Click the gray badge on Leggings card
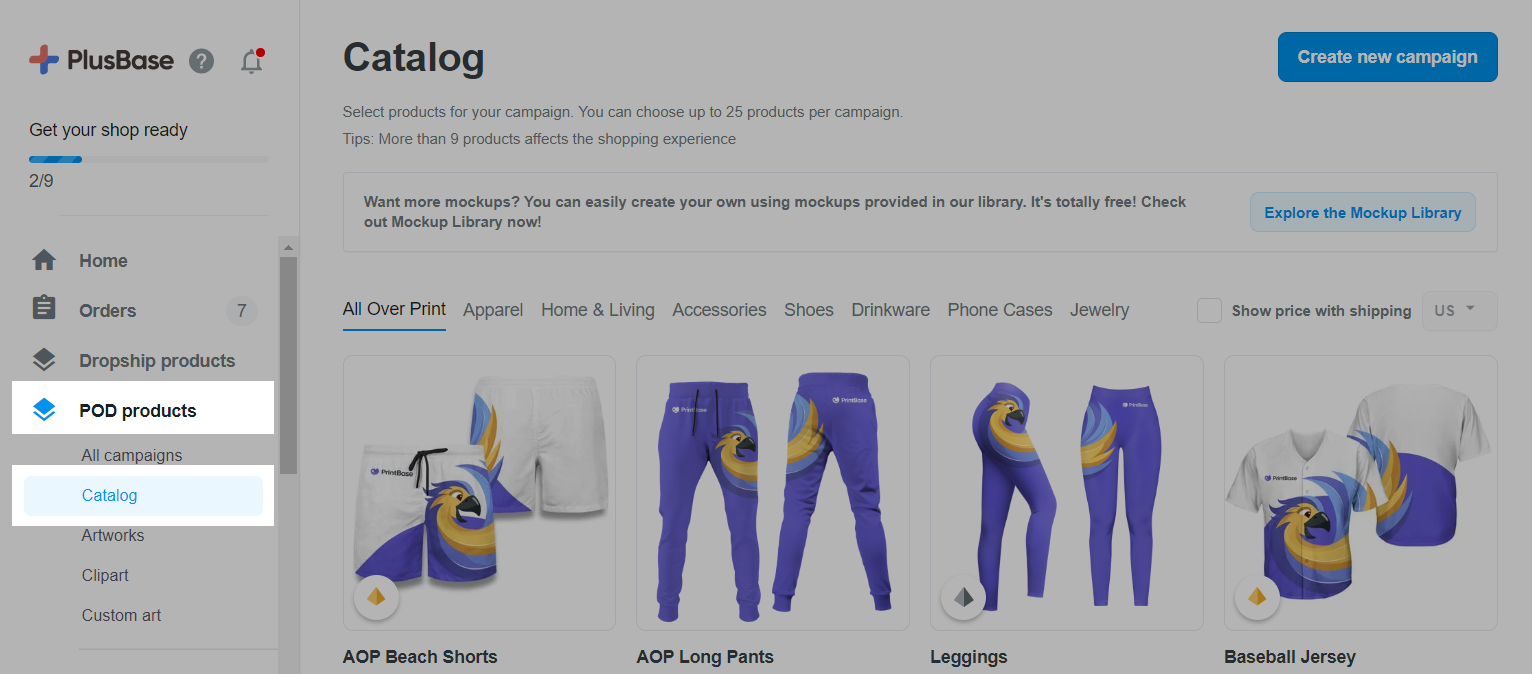Viewport: 1532px width, 674px height. [x=963, y=597]
